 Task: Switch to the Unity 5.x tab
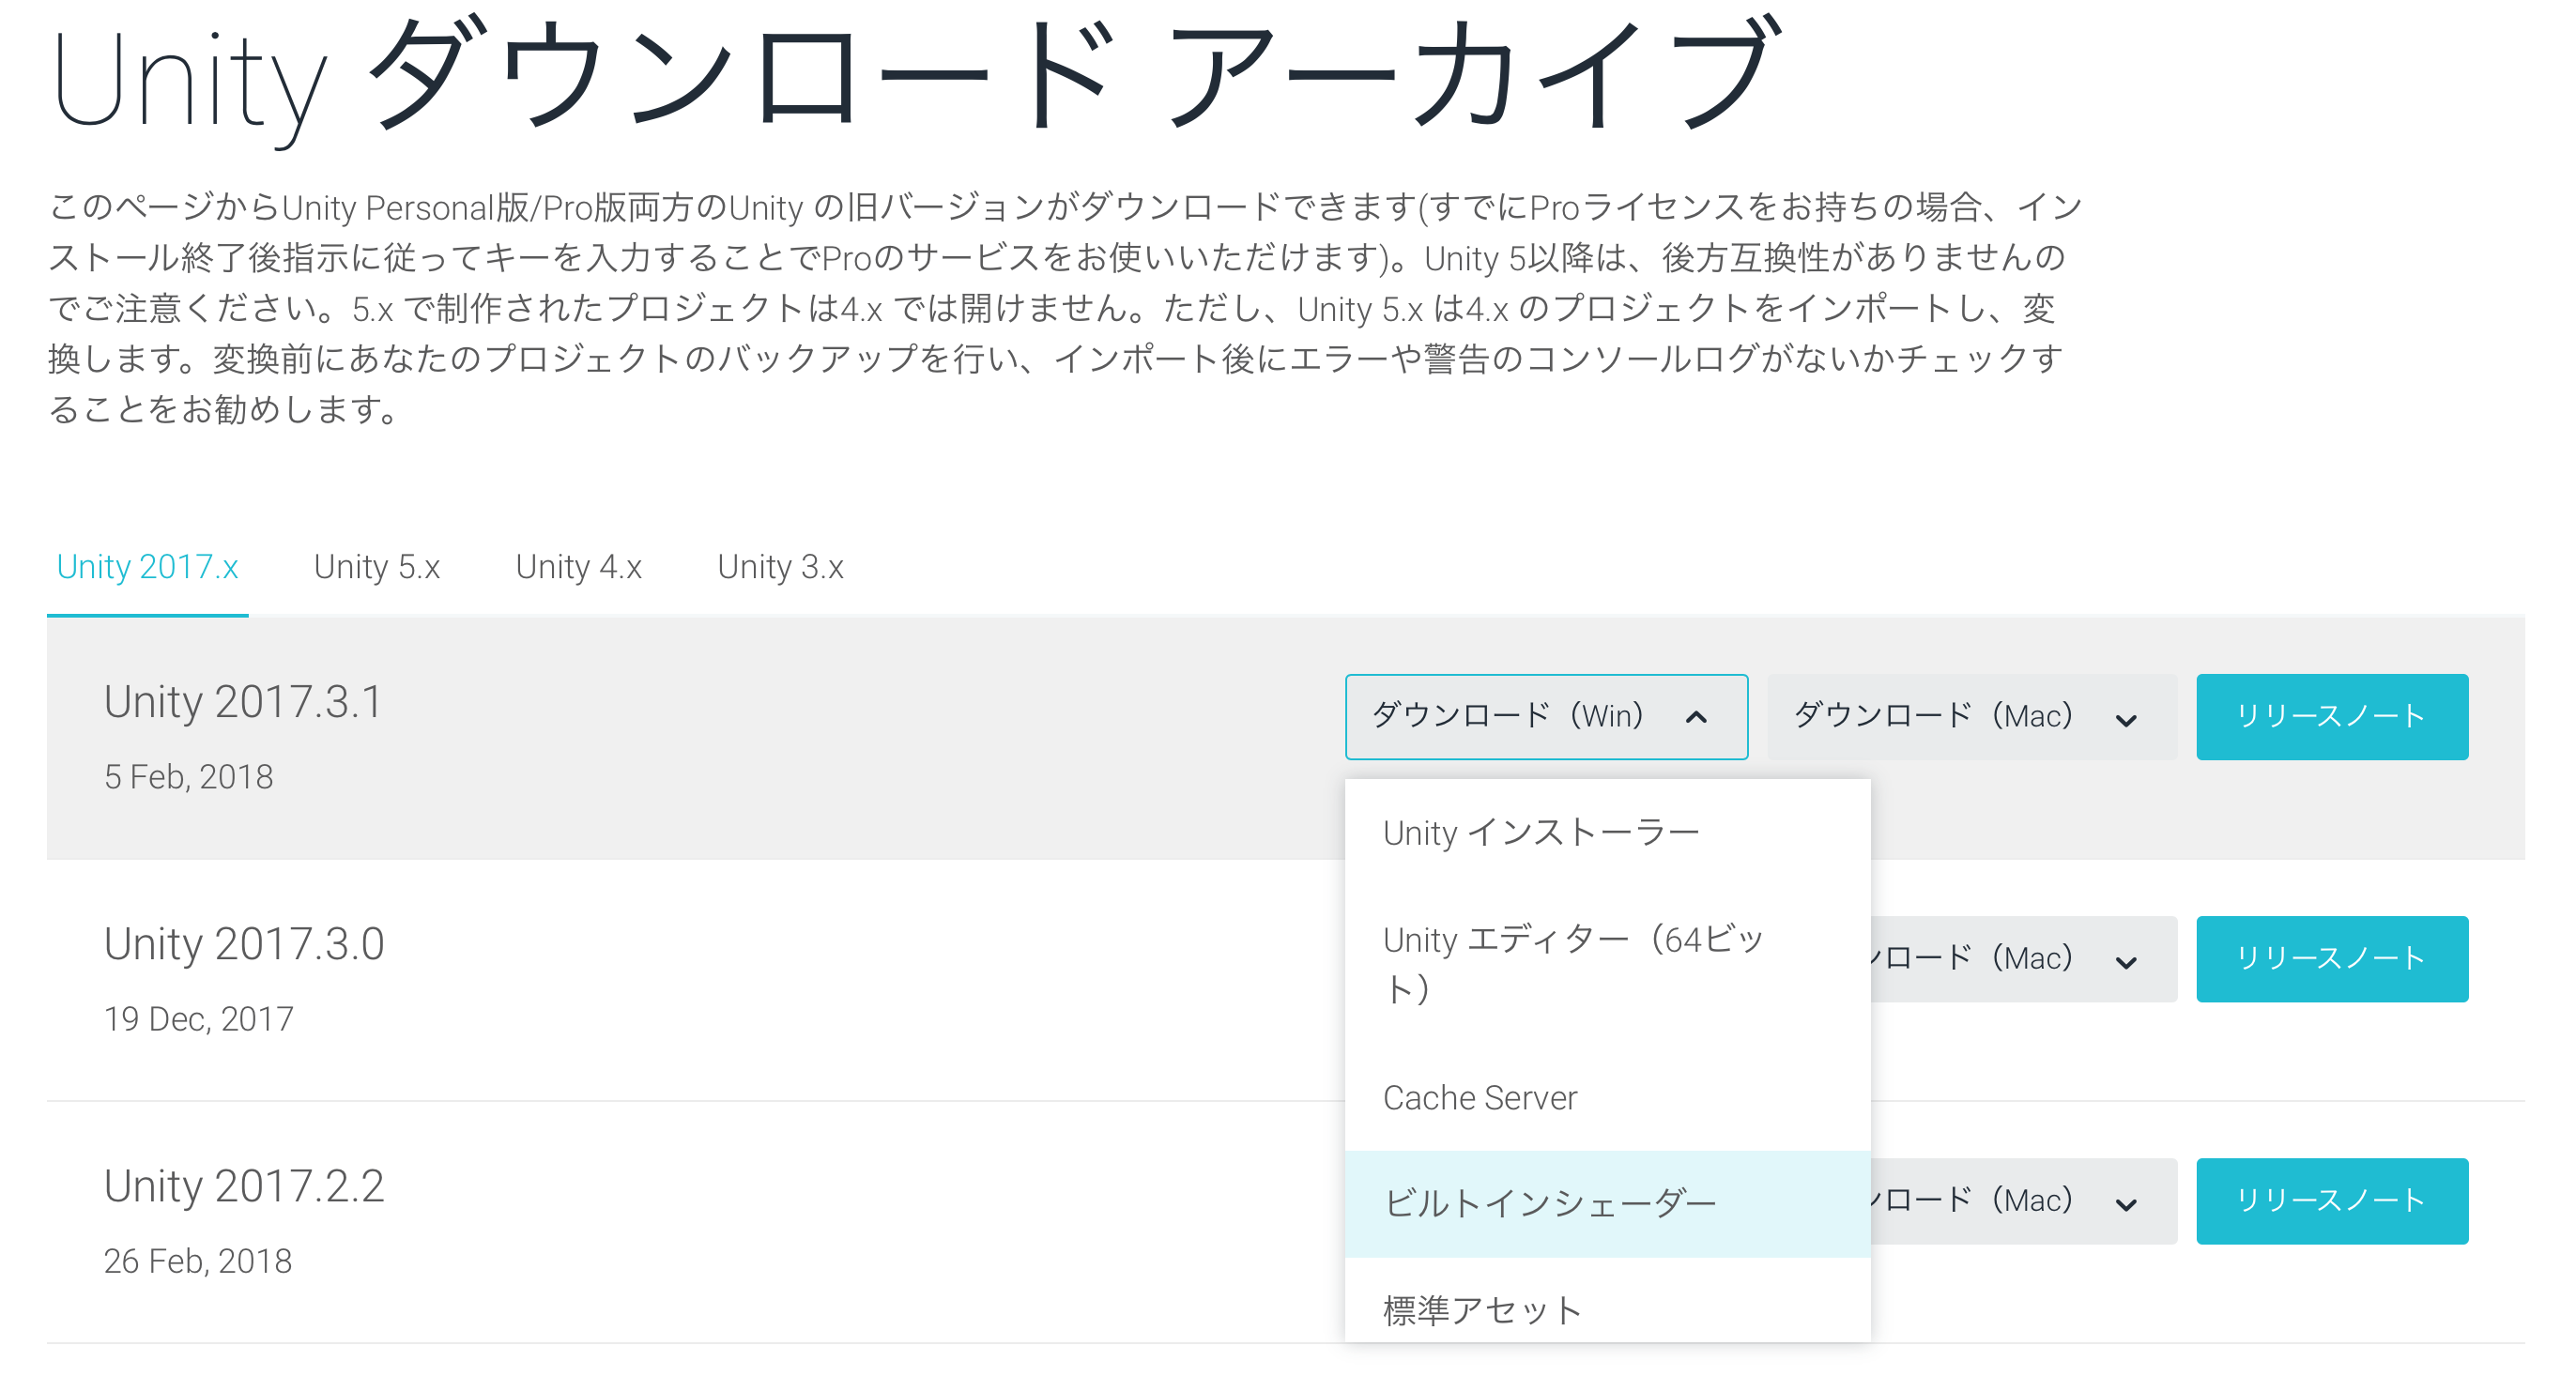pos(377,566)
